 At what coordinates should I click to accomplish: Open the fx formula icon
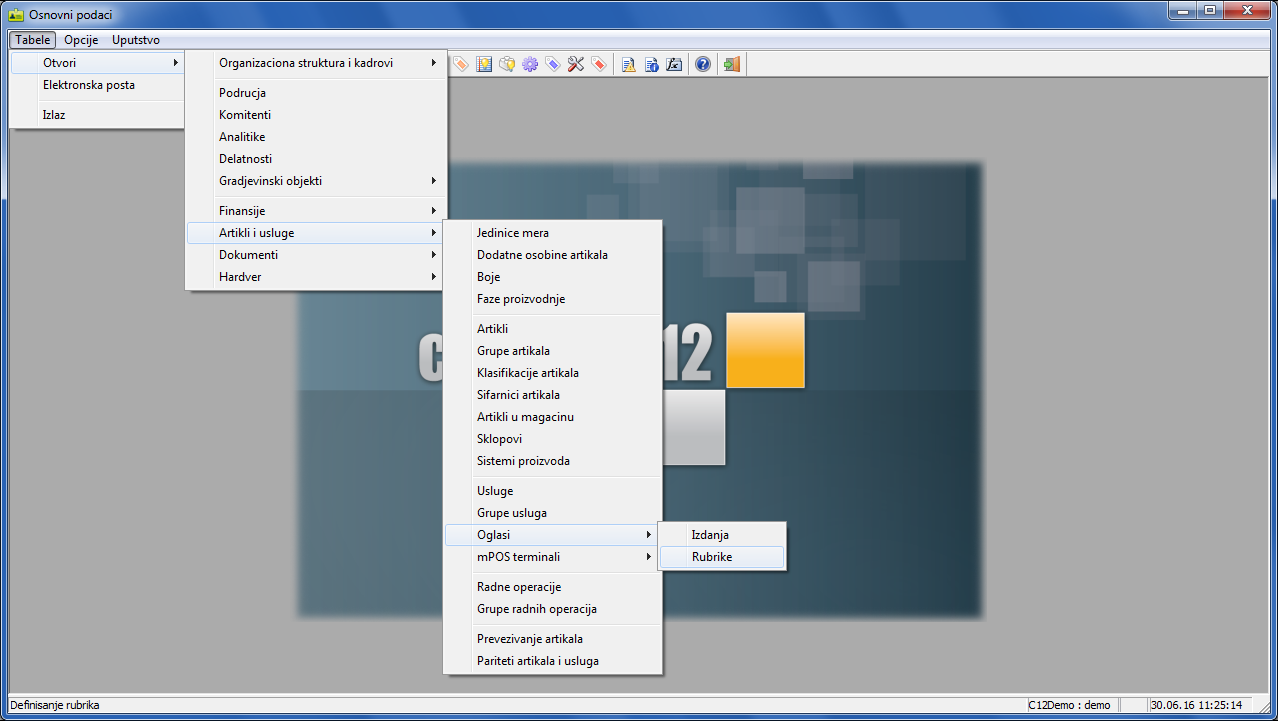674,64
